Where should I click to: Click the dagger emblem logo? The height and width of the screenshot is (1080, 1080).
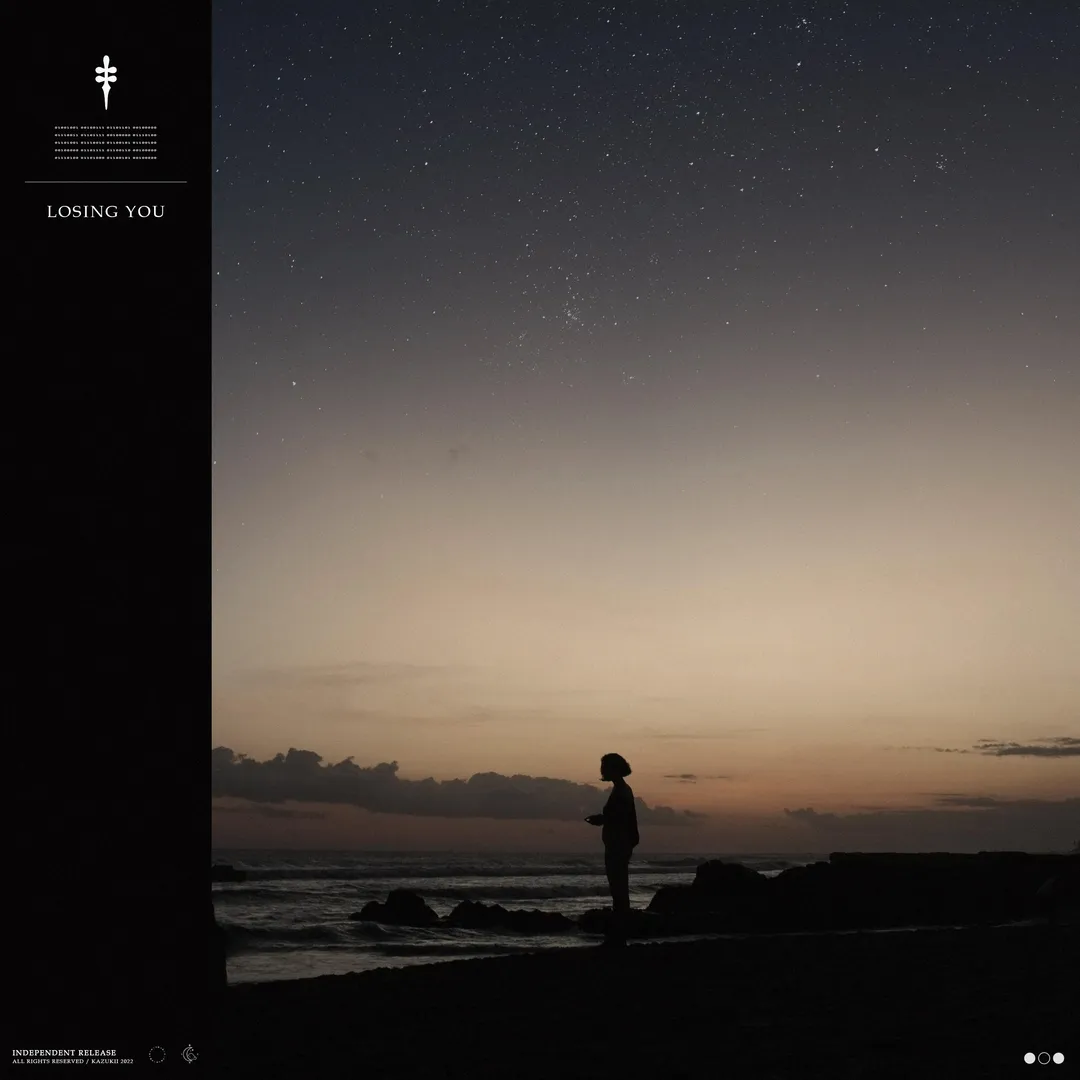[106, 82]
